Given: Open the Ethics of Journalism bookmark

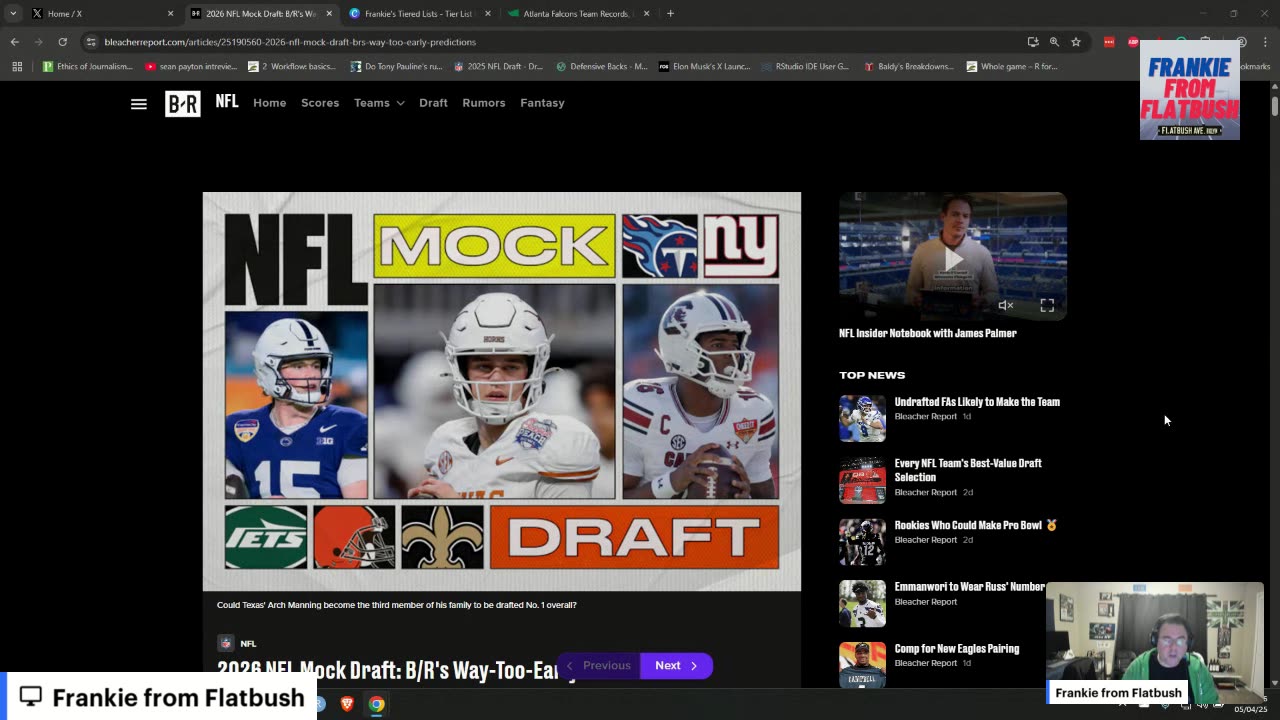Looking at the screenshot, I should (x=87, y=67).
